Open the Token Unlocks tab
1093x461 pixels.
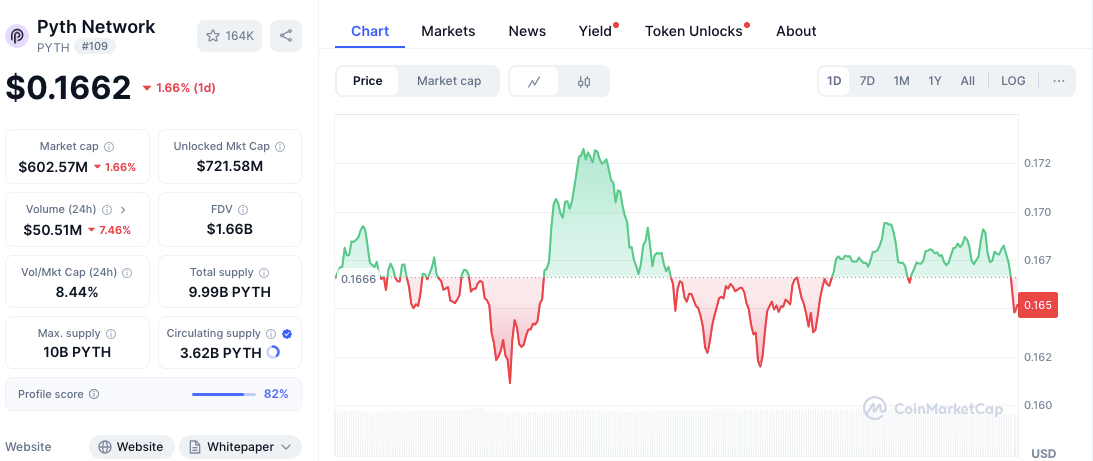tap(694, 31)
